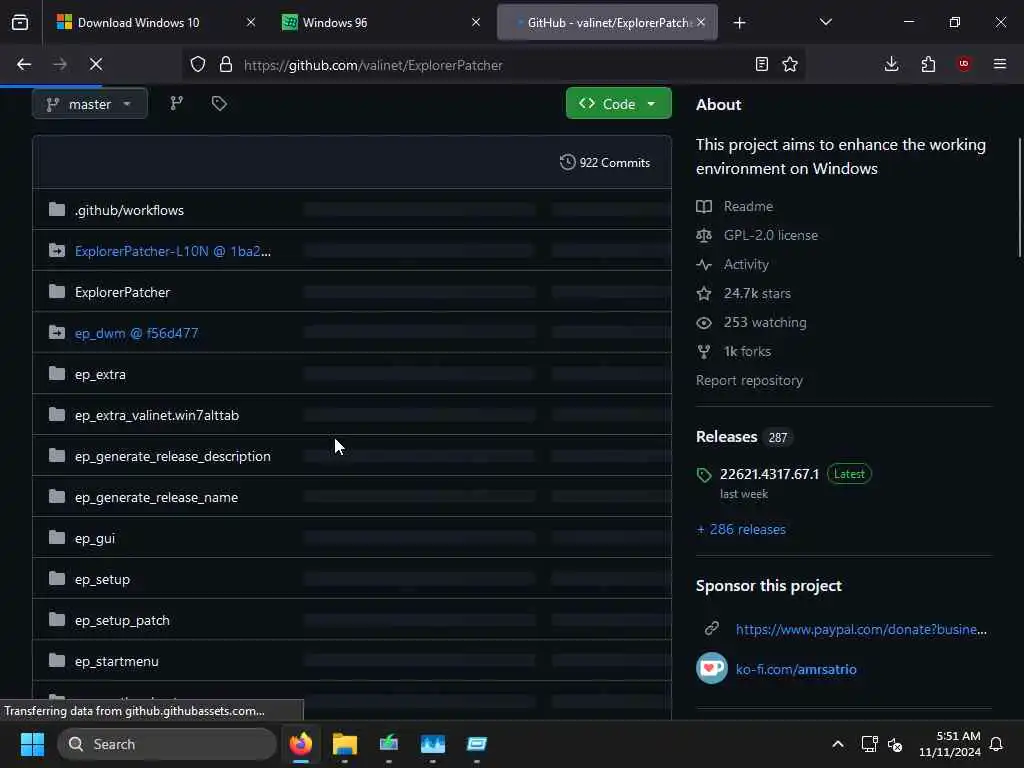
Task: Expand the list all tabs chevron
Action: click(825, 23)
